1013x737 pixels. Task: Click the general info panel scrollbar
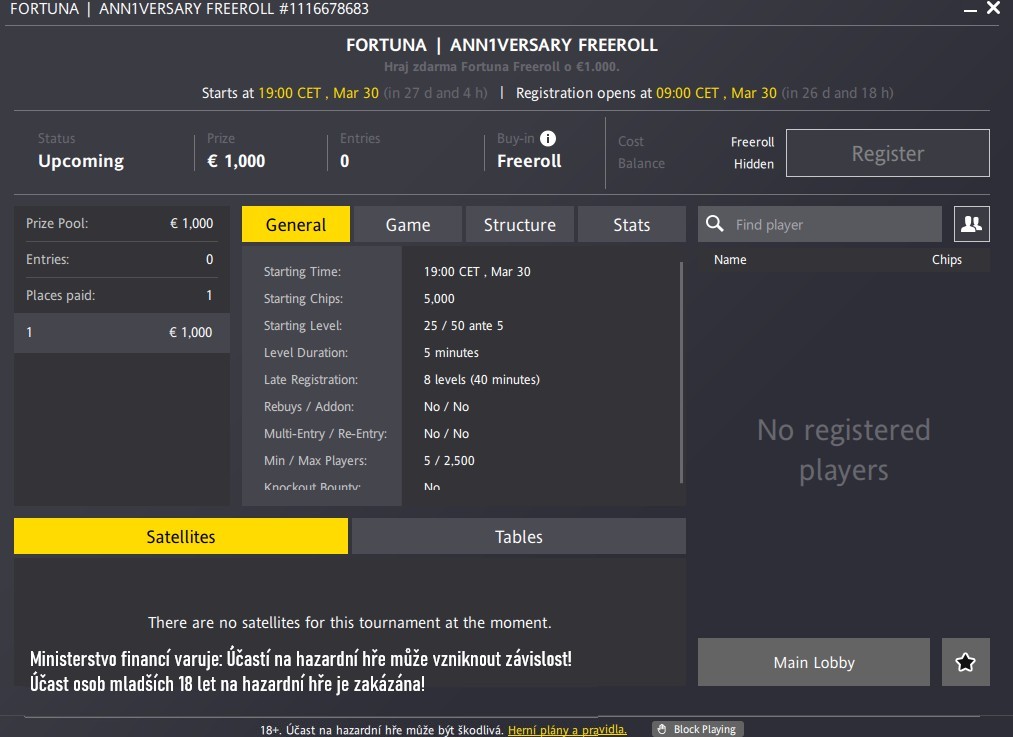[x=682, y=372]
